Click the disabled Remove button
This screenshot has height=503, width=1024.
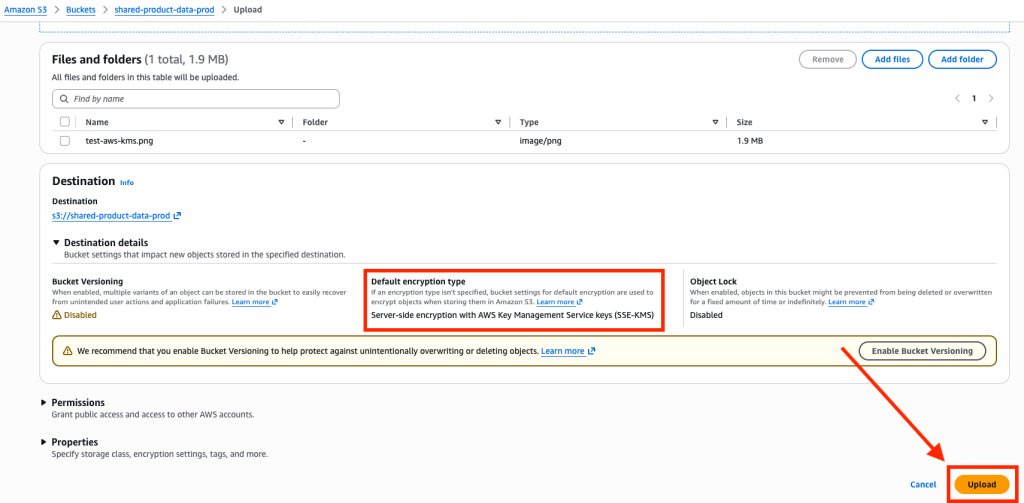(x=827, y=59)
